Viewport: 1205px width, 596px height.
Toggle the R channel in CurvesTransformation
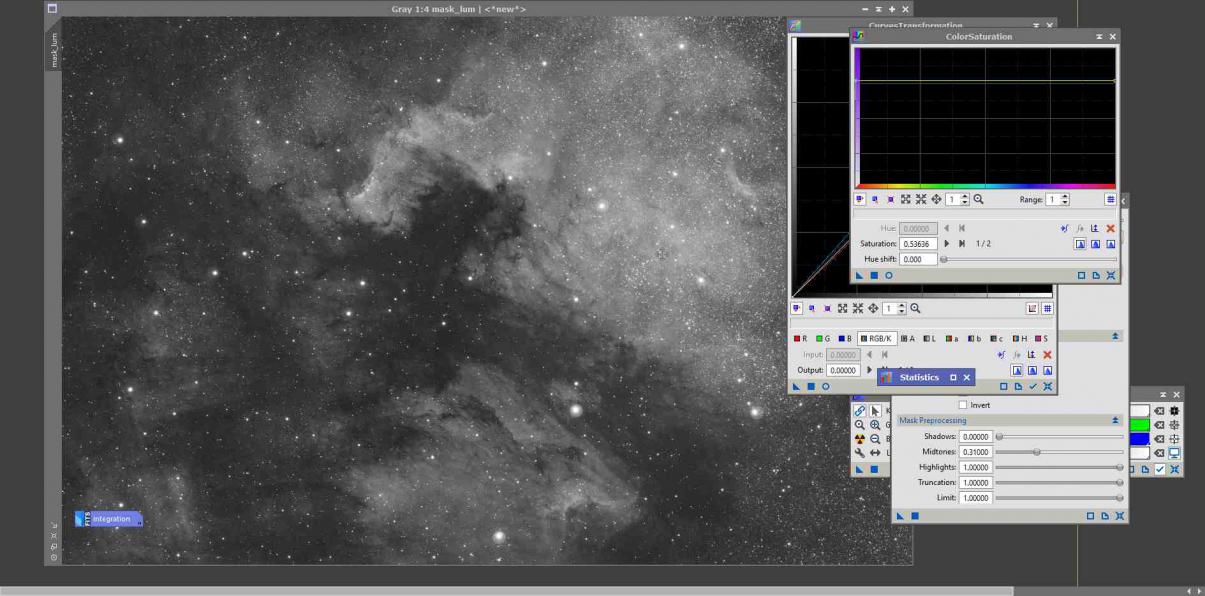(800, 339)
